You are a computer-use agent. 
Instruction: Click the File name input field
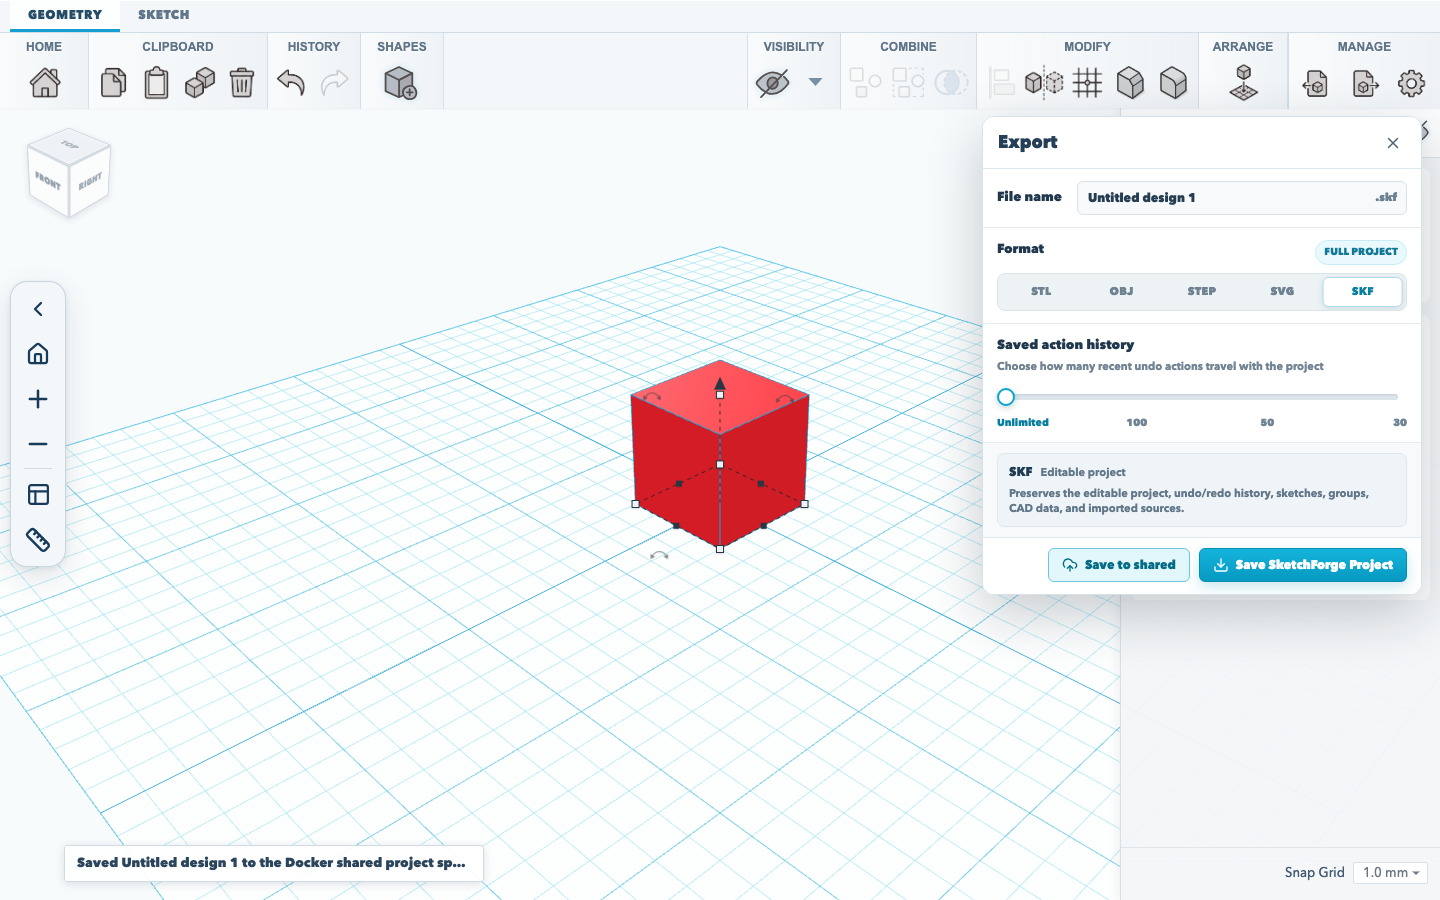click(1242, 198)
